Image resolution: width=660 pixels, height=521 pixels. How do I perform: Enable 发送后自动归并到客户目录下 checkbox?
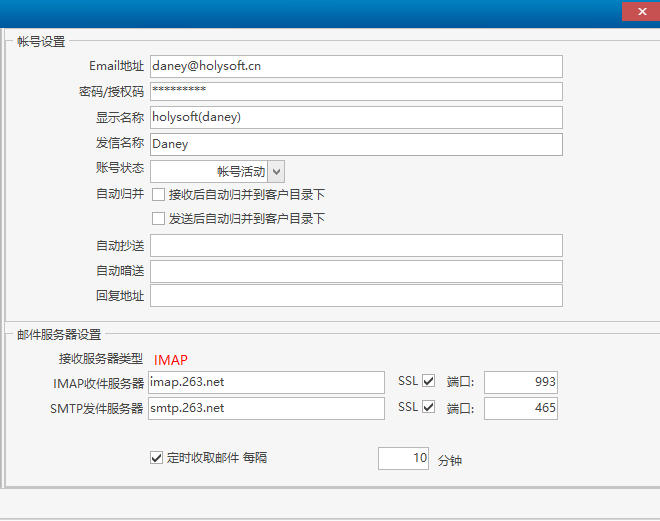point(158,219)
